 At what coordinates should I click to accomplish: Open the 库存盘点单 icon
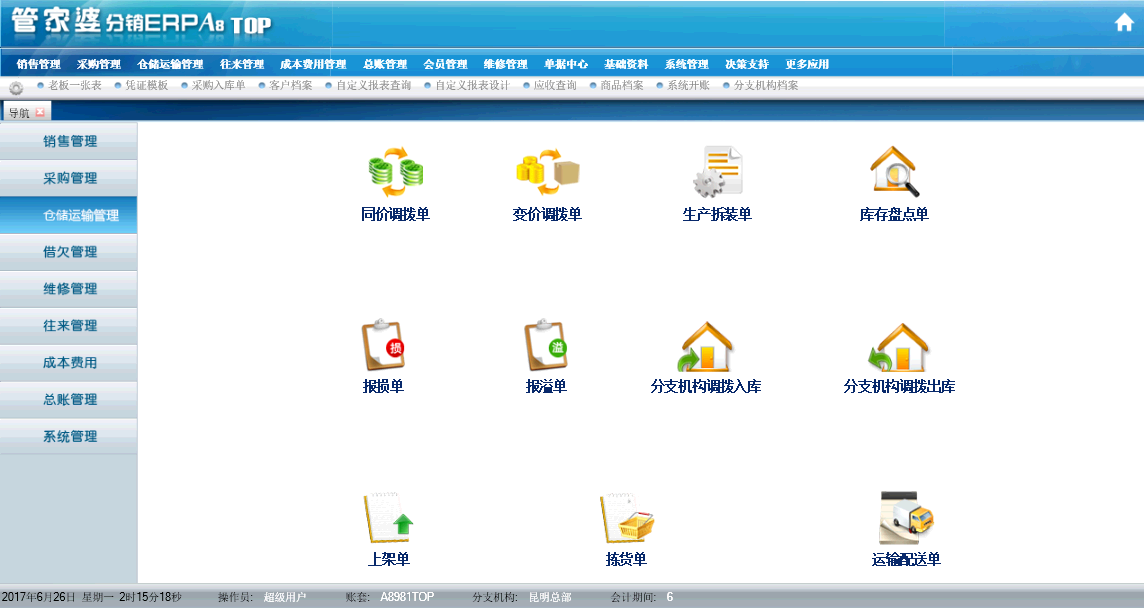pos(894,172)
